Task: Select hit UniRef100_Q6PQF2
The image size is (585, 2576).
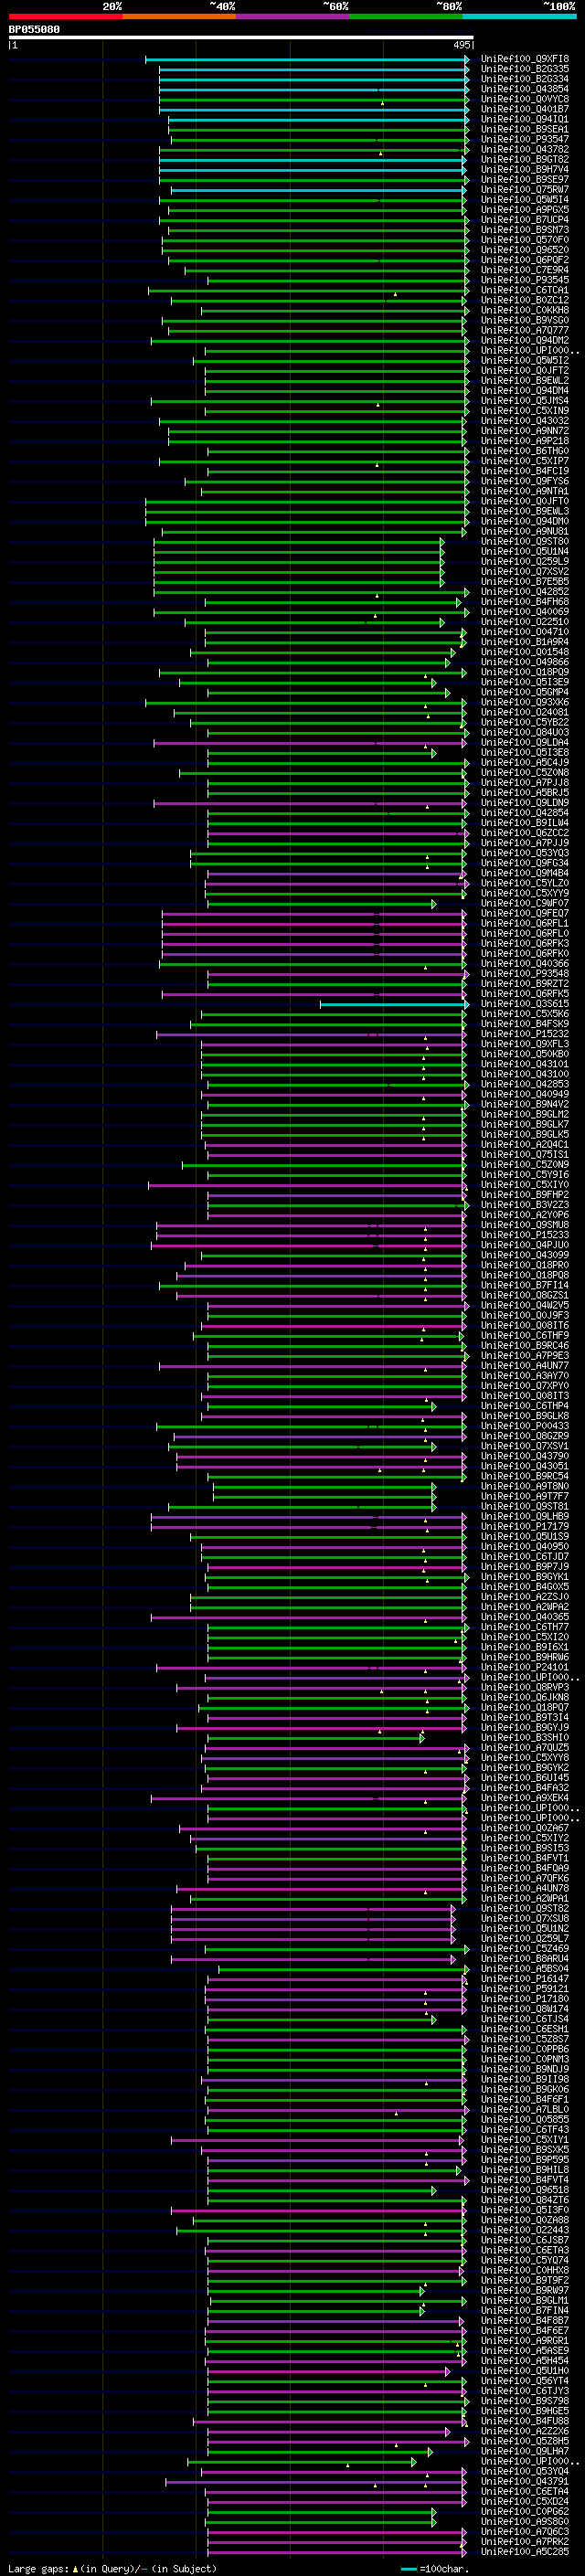Action: (524, 260)
